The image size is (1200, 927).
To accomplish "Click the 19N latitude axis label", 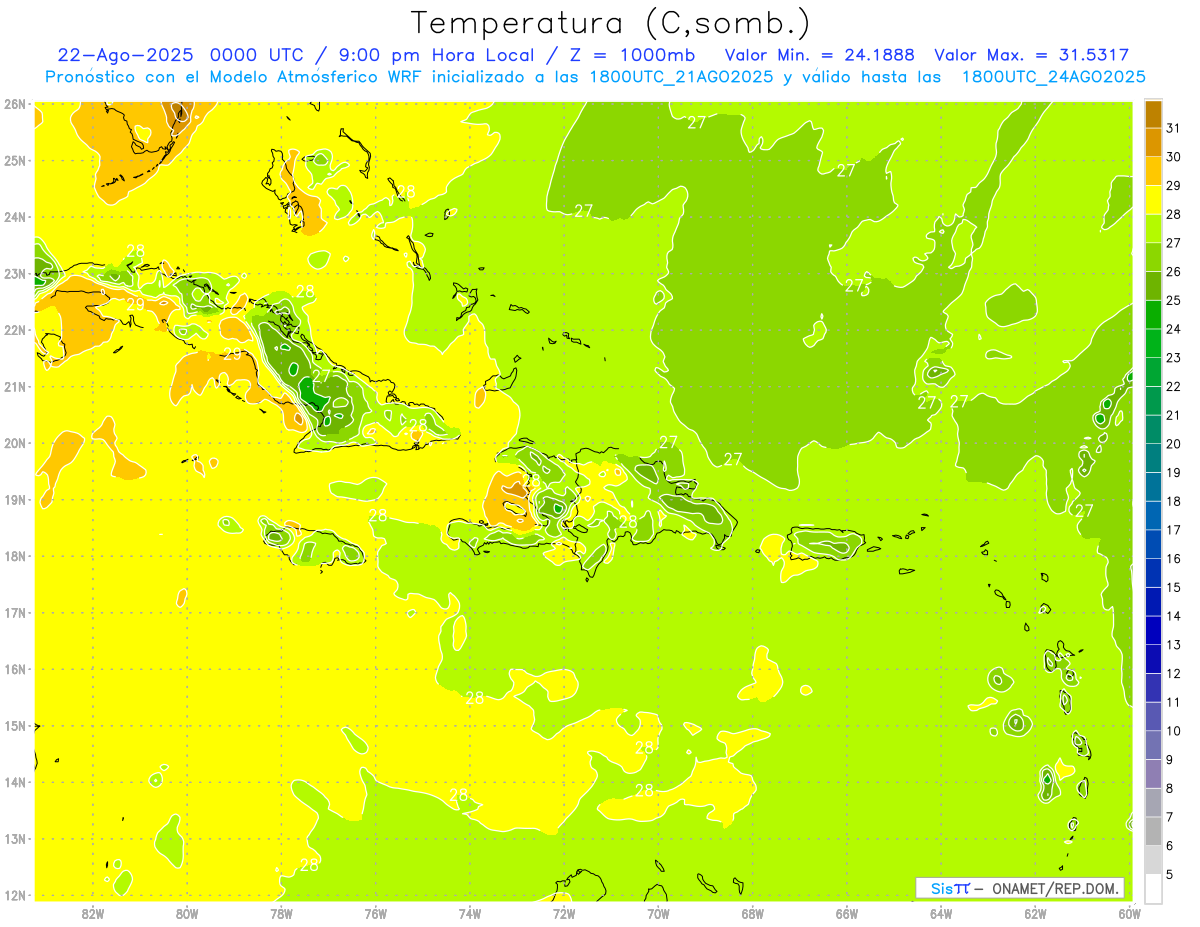I will pyautogui.click(x=15, y=500).
